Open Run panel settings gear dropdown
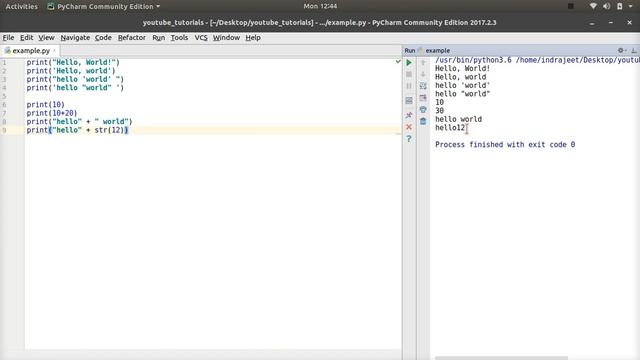Viewport: 640px width, 360px height. 622,51
